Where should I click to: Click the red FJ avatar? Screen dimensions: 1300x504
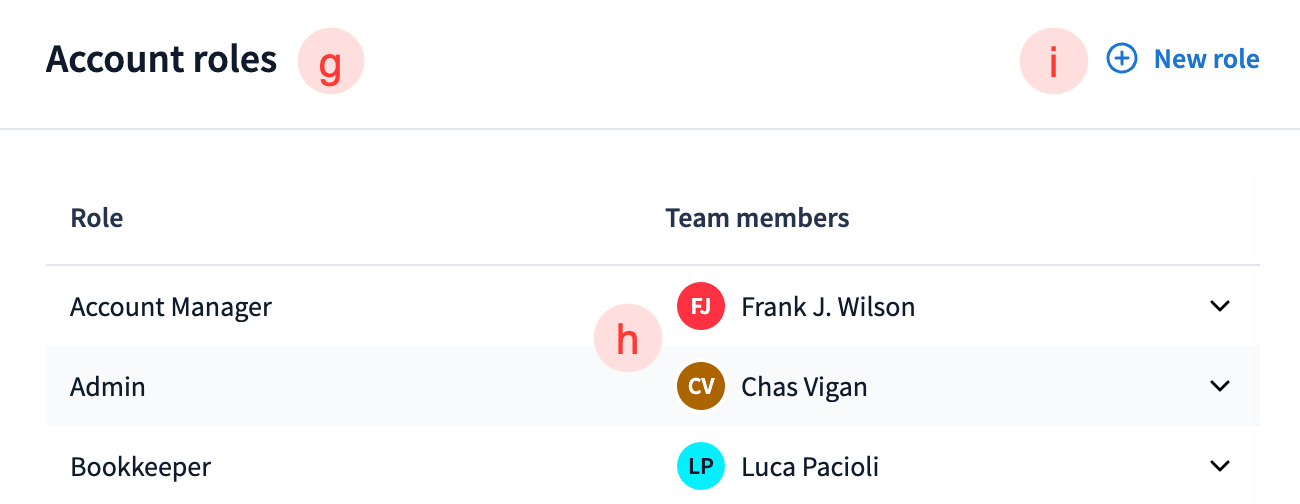(701, 306)
